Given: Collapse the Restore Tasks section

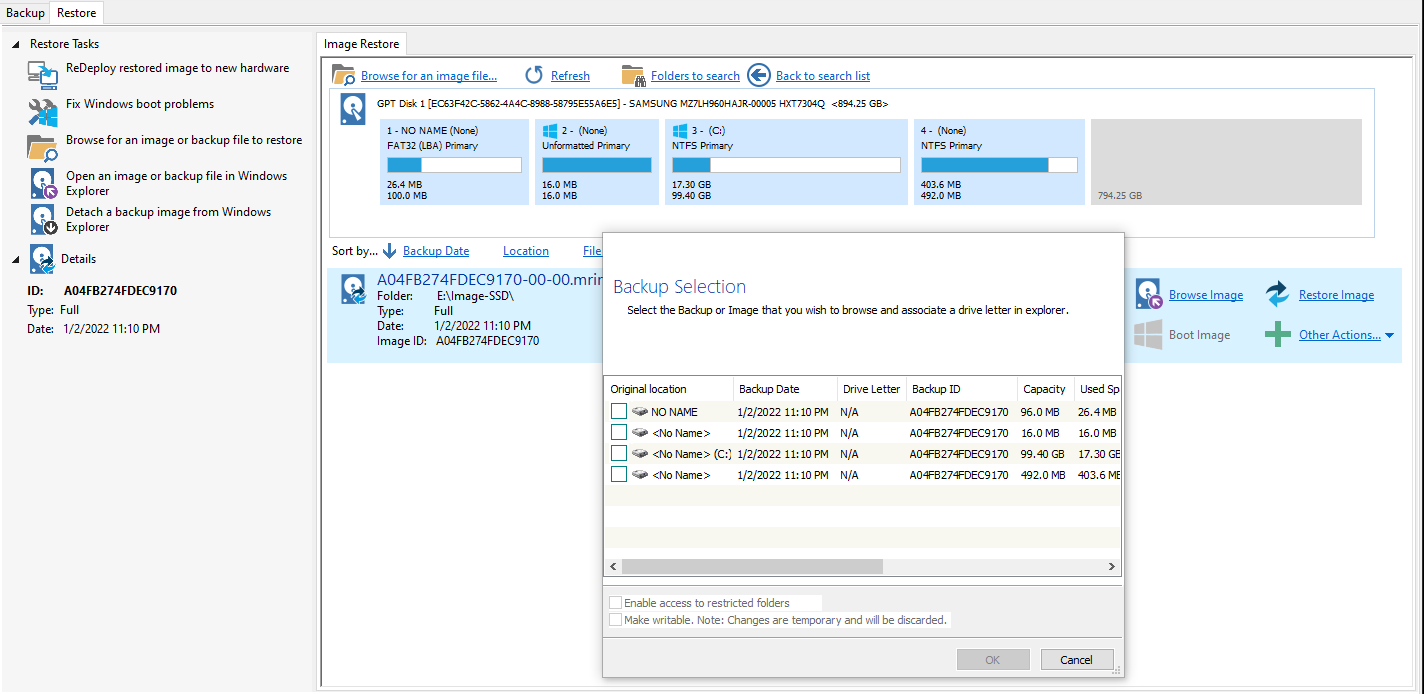Looking at the screenshot, I should [x=16, y=45].
